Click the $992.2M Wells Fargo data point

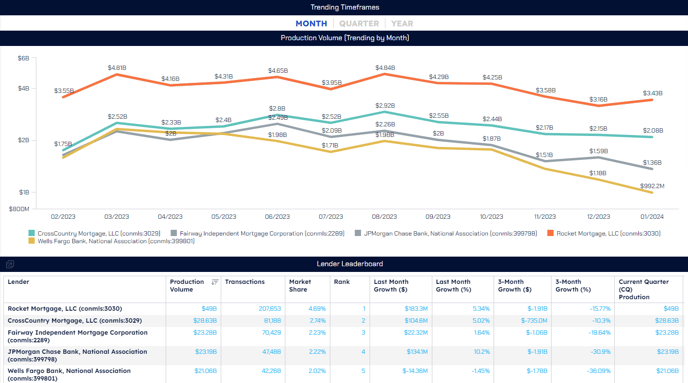coord(652,193)
